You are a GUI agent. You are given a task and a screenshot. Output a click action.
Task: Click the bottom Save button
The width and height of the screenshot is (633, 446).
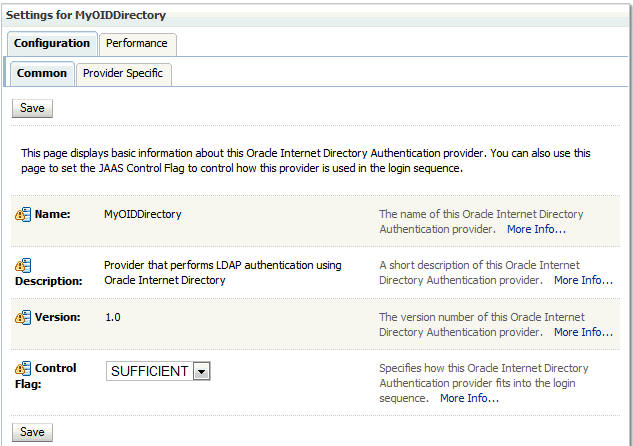coord(32,432)
